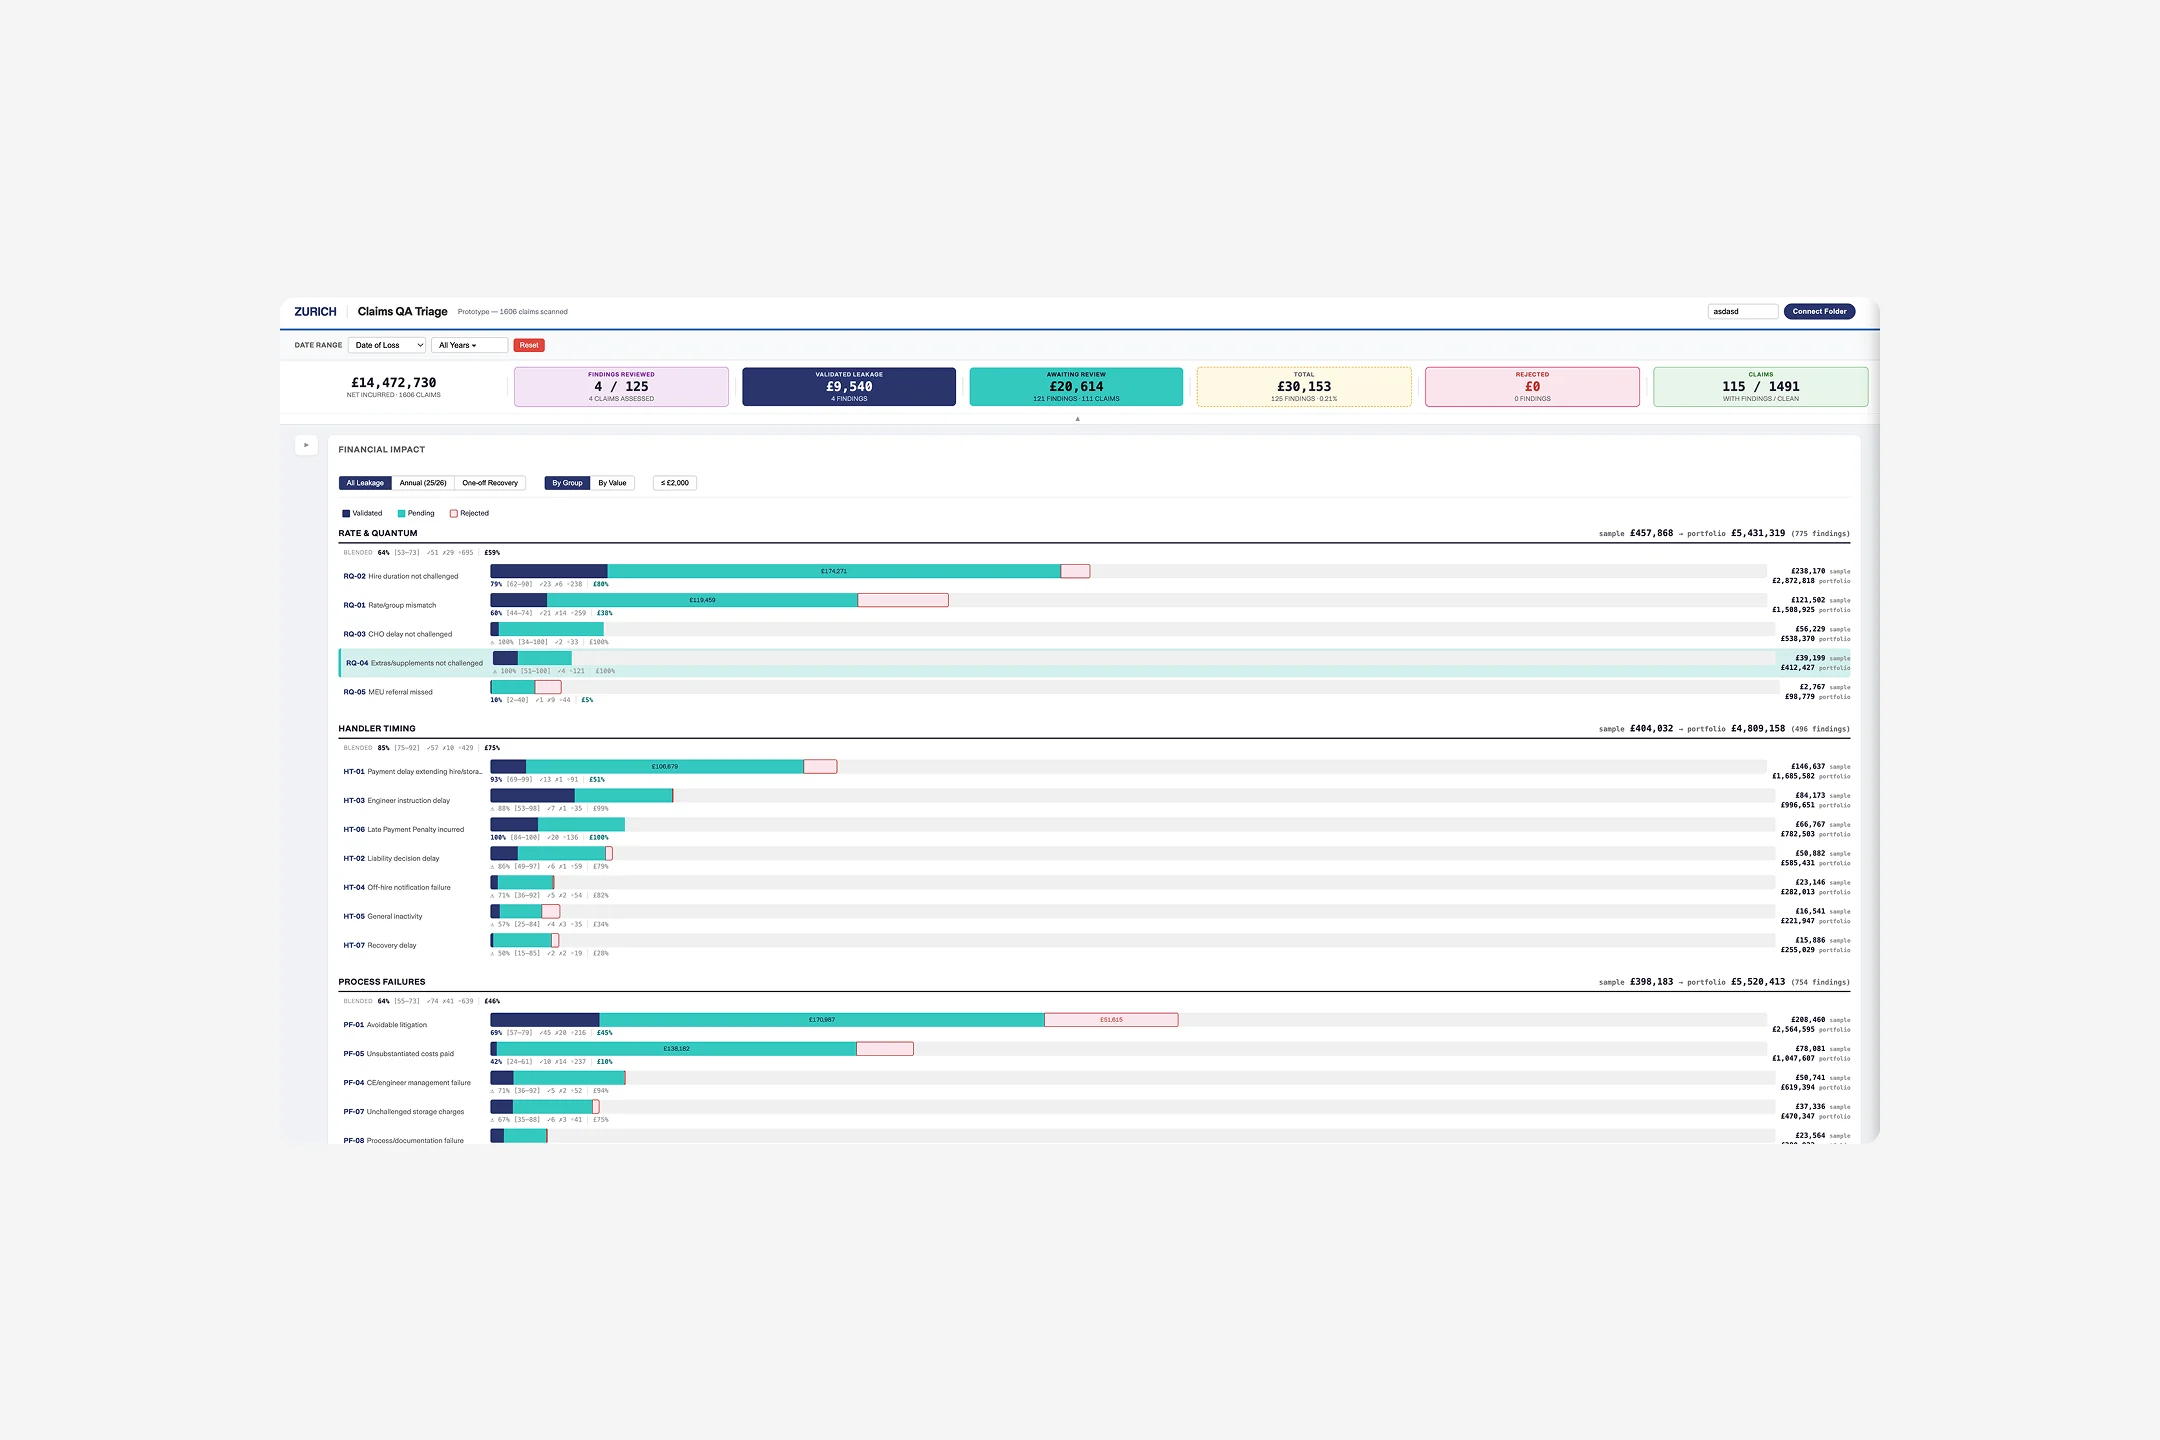The image size is (2160, 1440).
Task: Open the Date of Loss dropdown
Action: [x=388, y=345]
